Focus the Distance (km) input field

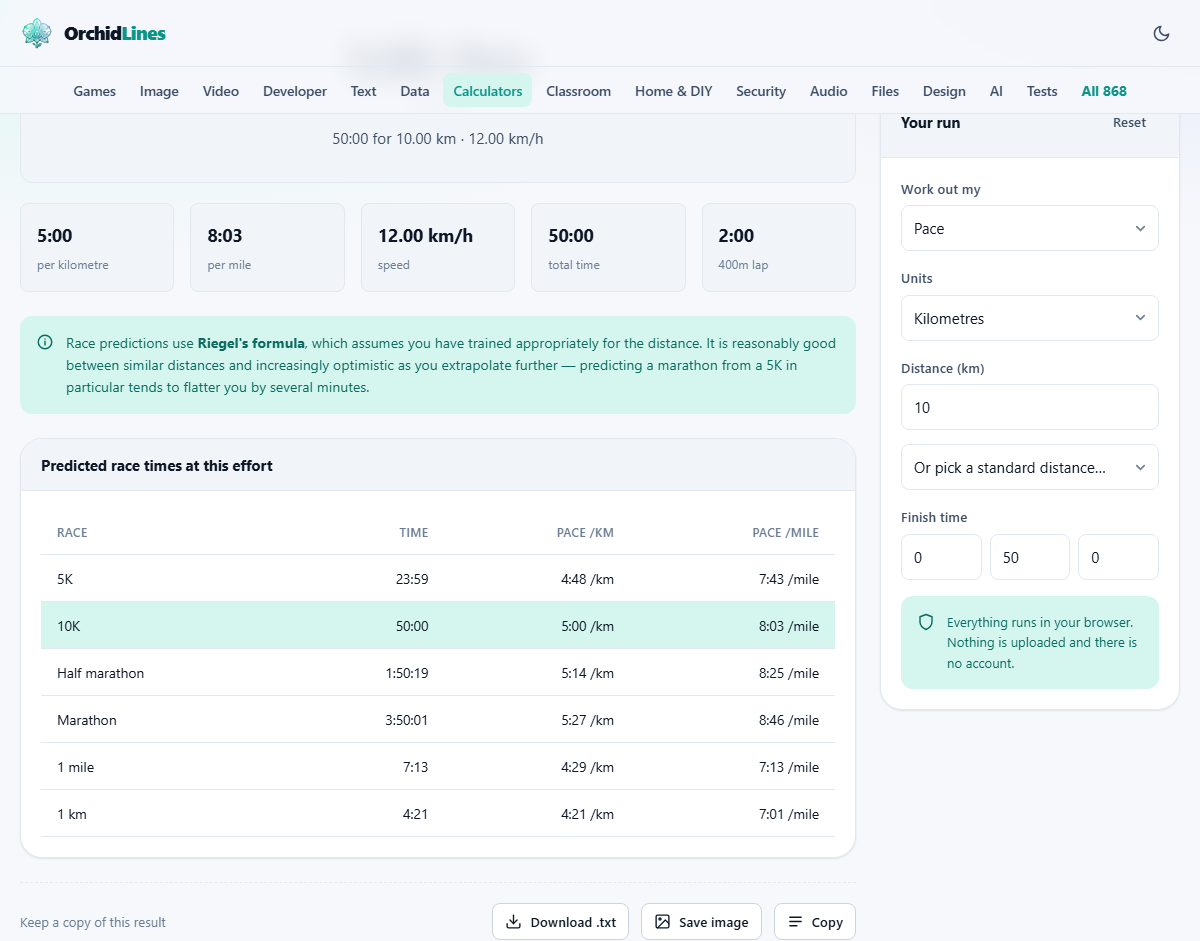(1030, 407)
